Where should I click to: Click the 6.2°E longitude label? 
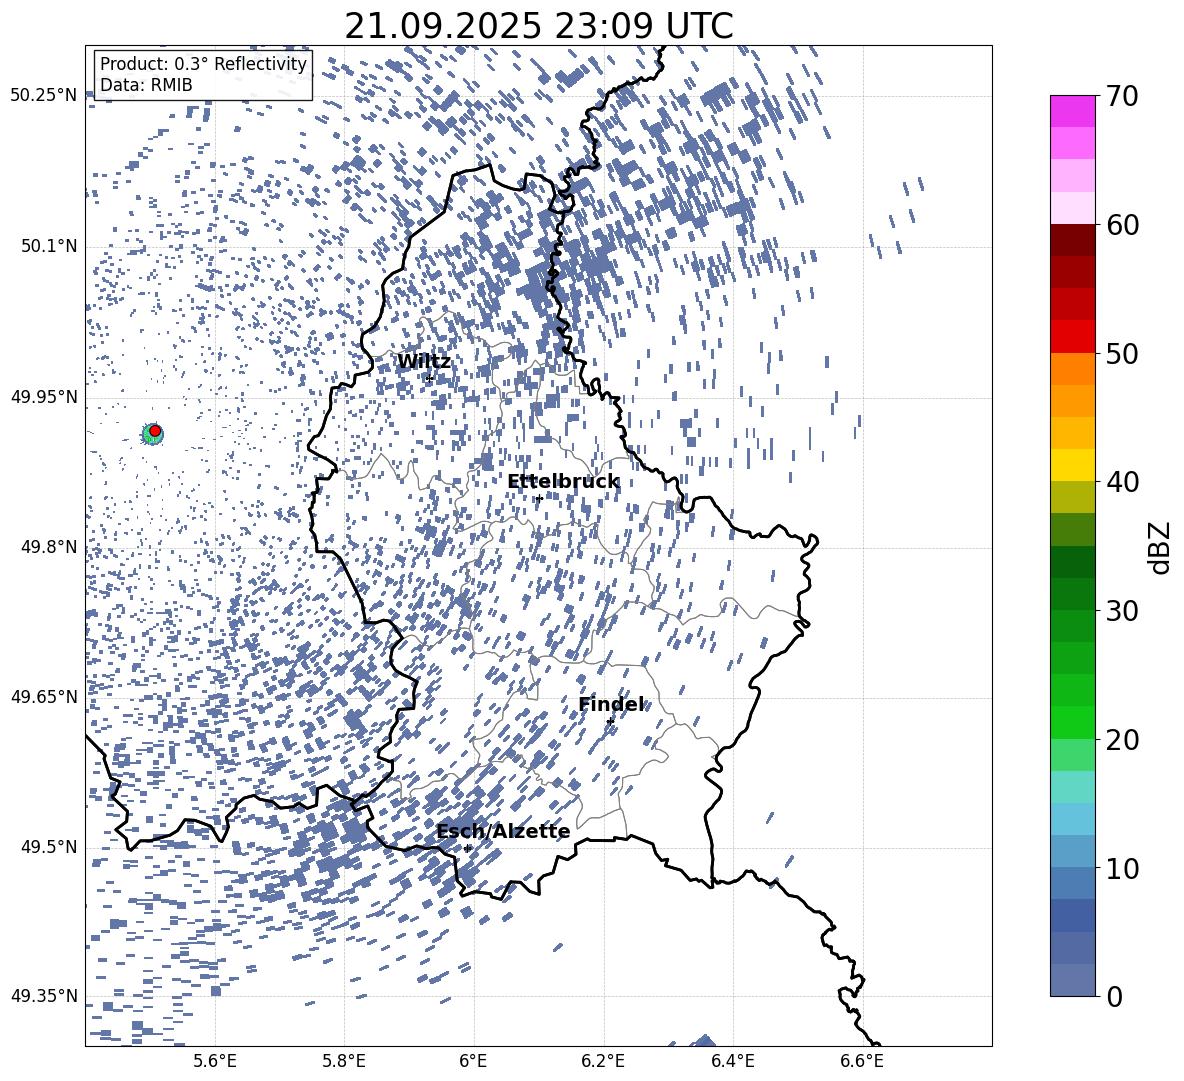point(603,1061)
